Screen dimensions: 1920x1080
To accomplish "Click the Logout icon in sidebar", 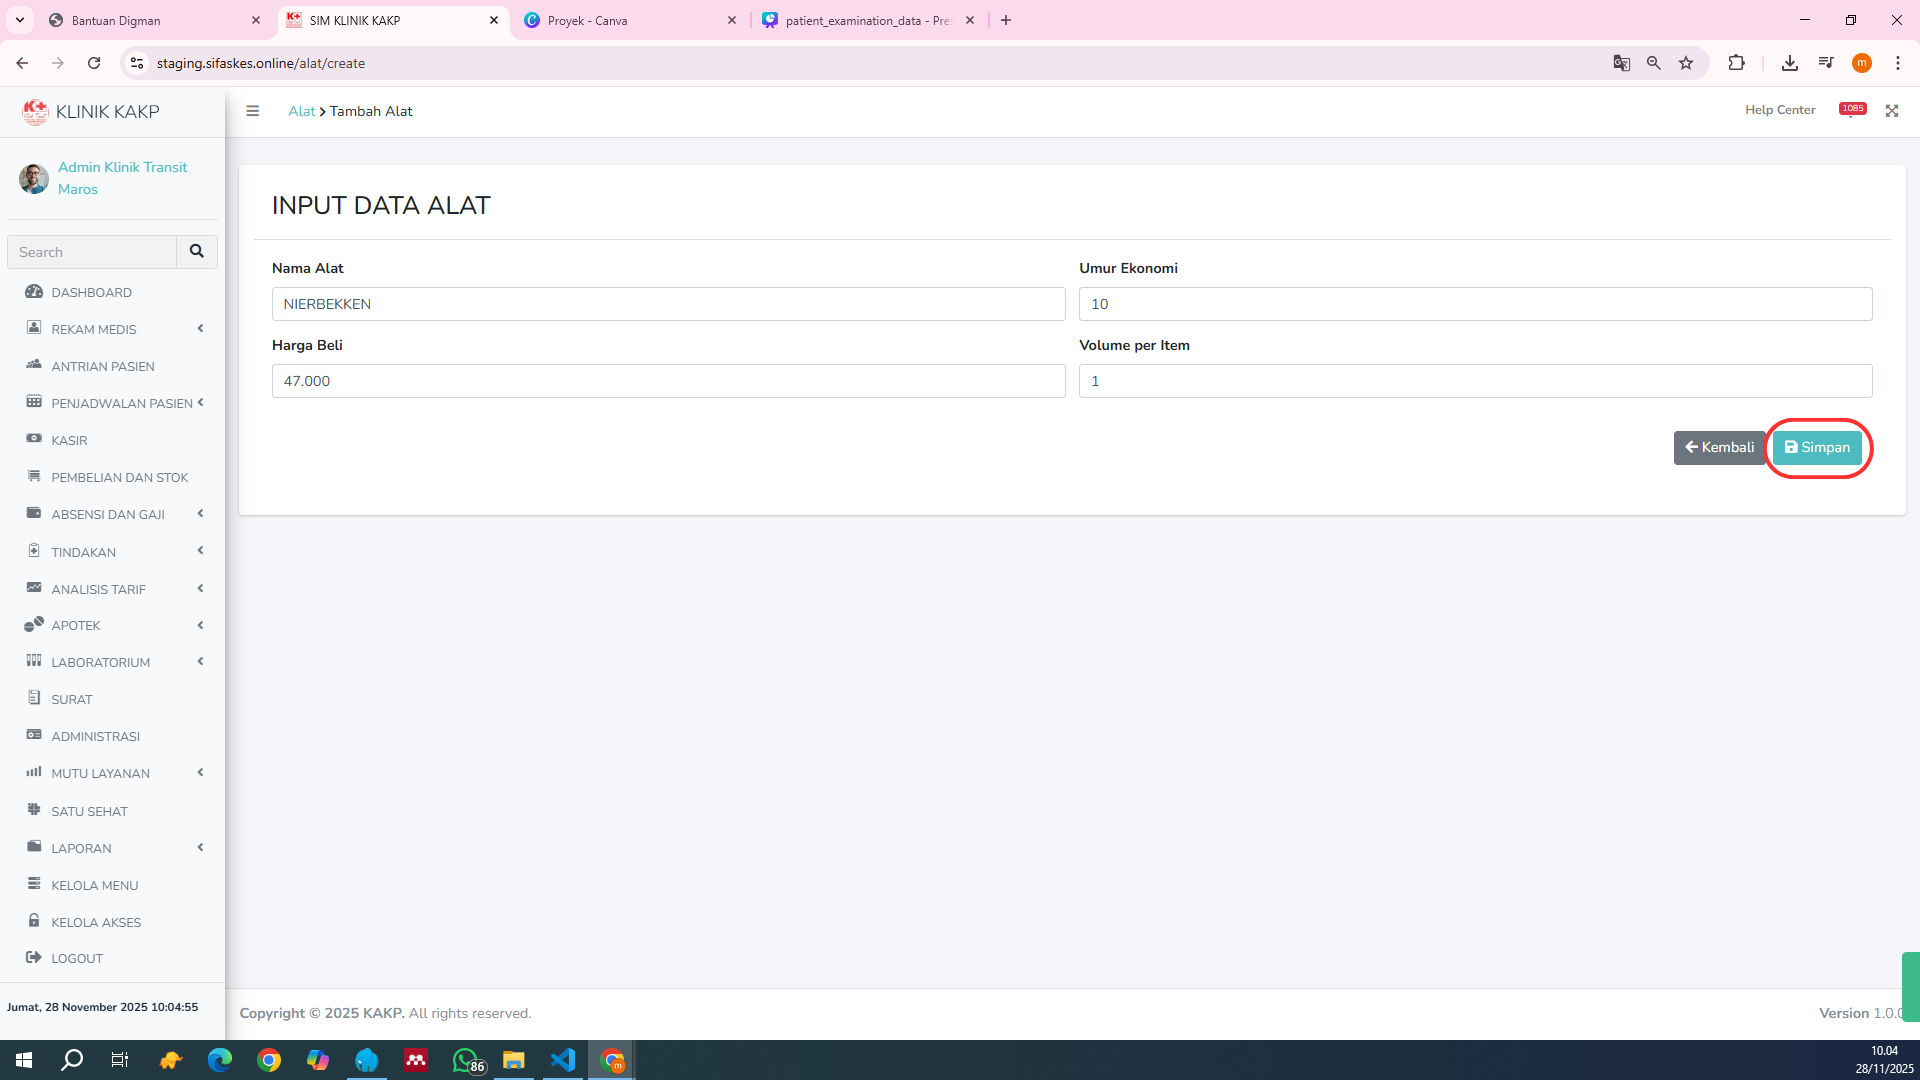I will tap(34, 957).
